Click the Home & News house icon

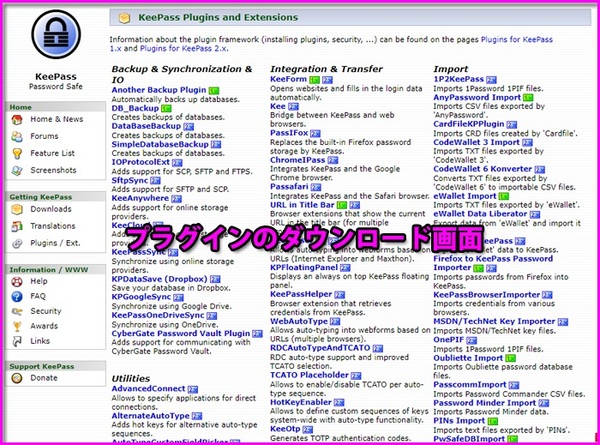click(x=17, y=120)
